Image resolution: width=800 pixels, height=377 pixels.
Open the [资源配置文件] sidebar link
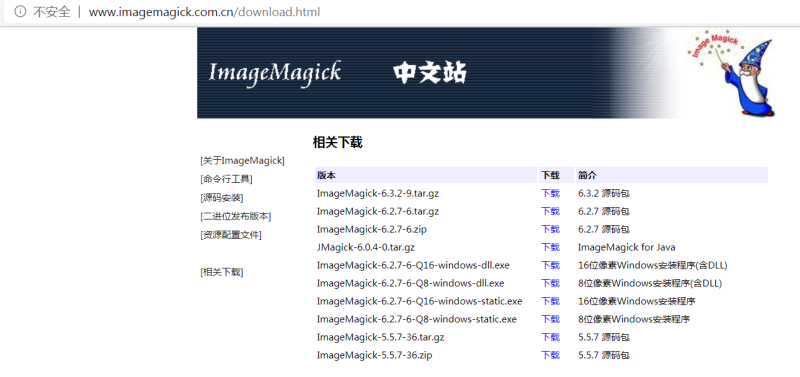[x=231, y=235]
